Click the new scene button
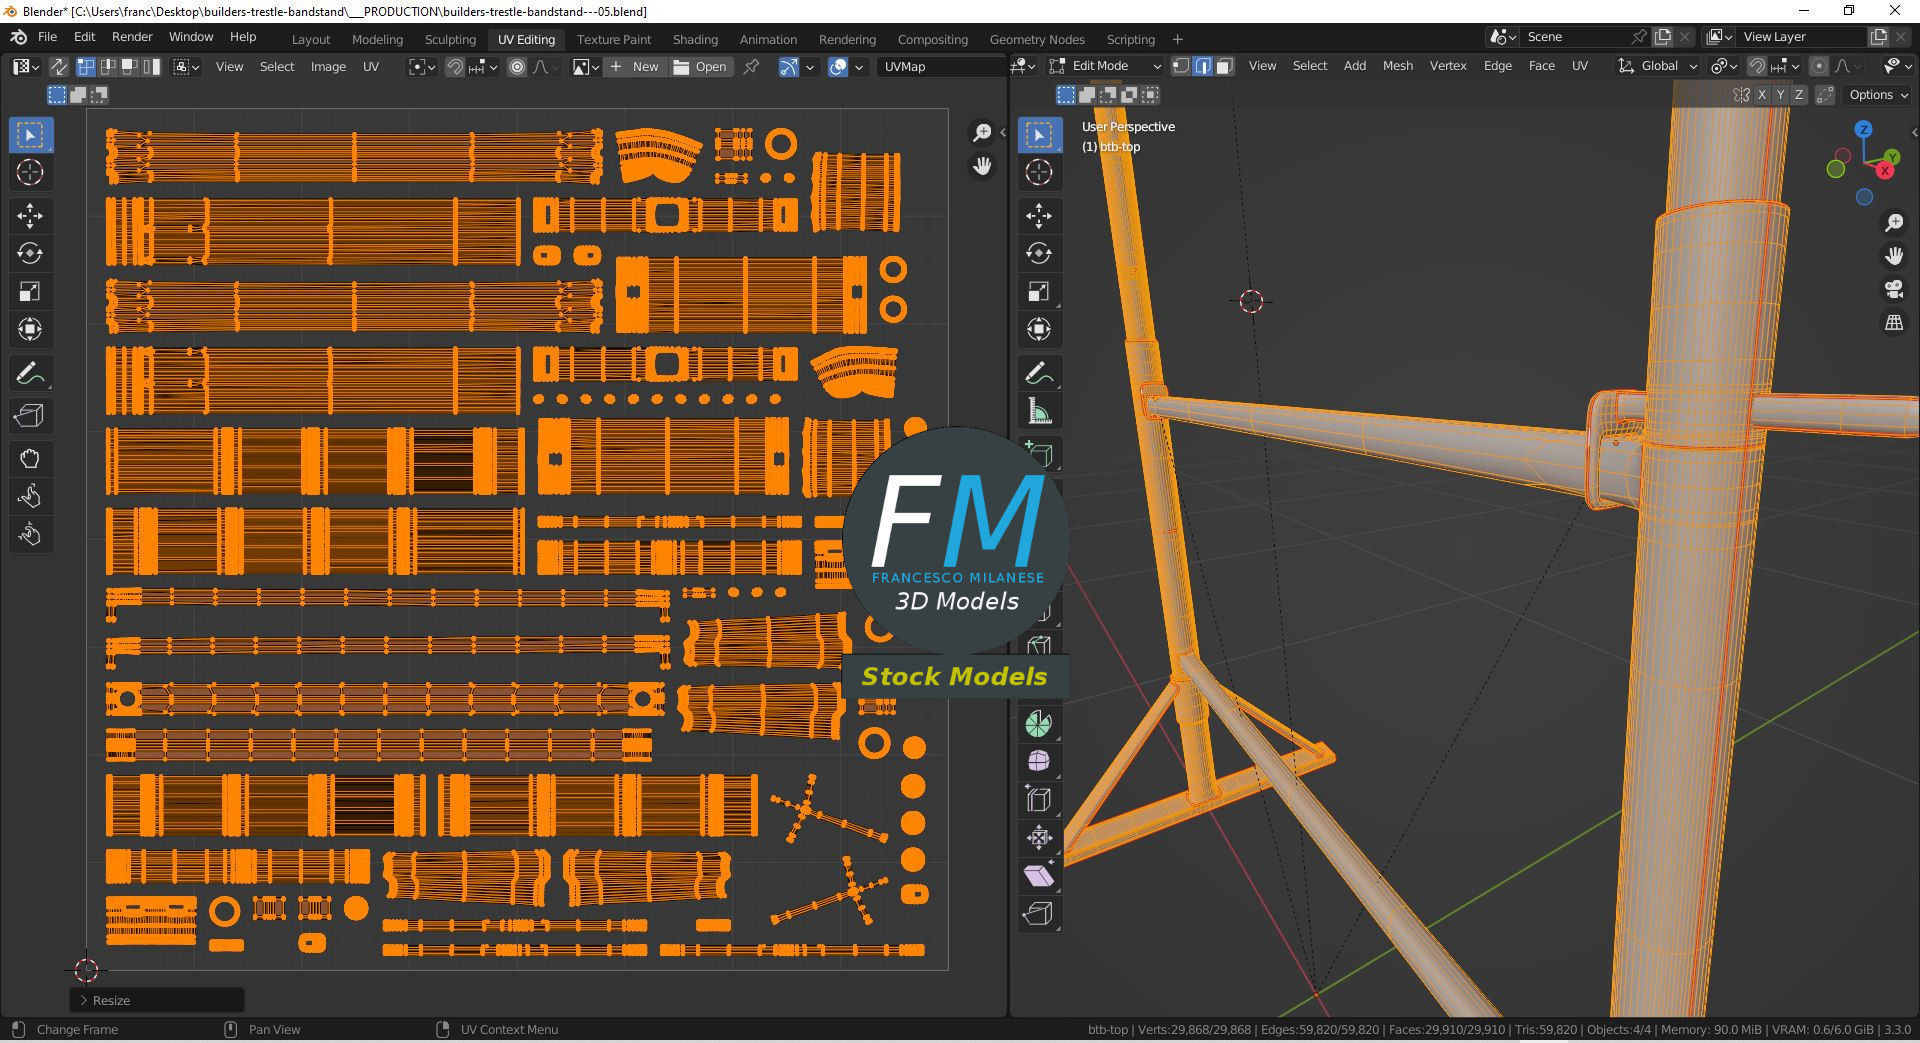The width and height of the screenshot is (1920, 1043). (x=1663, y=37)
